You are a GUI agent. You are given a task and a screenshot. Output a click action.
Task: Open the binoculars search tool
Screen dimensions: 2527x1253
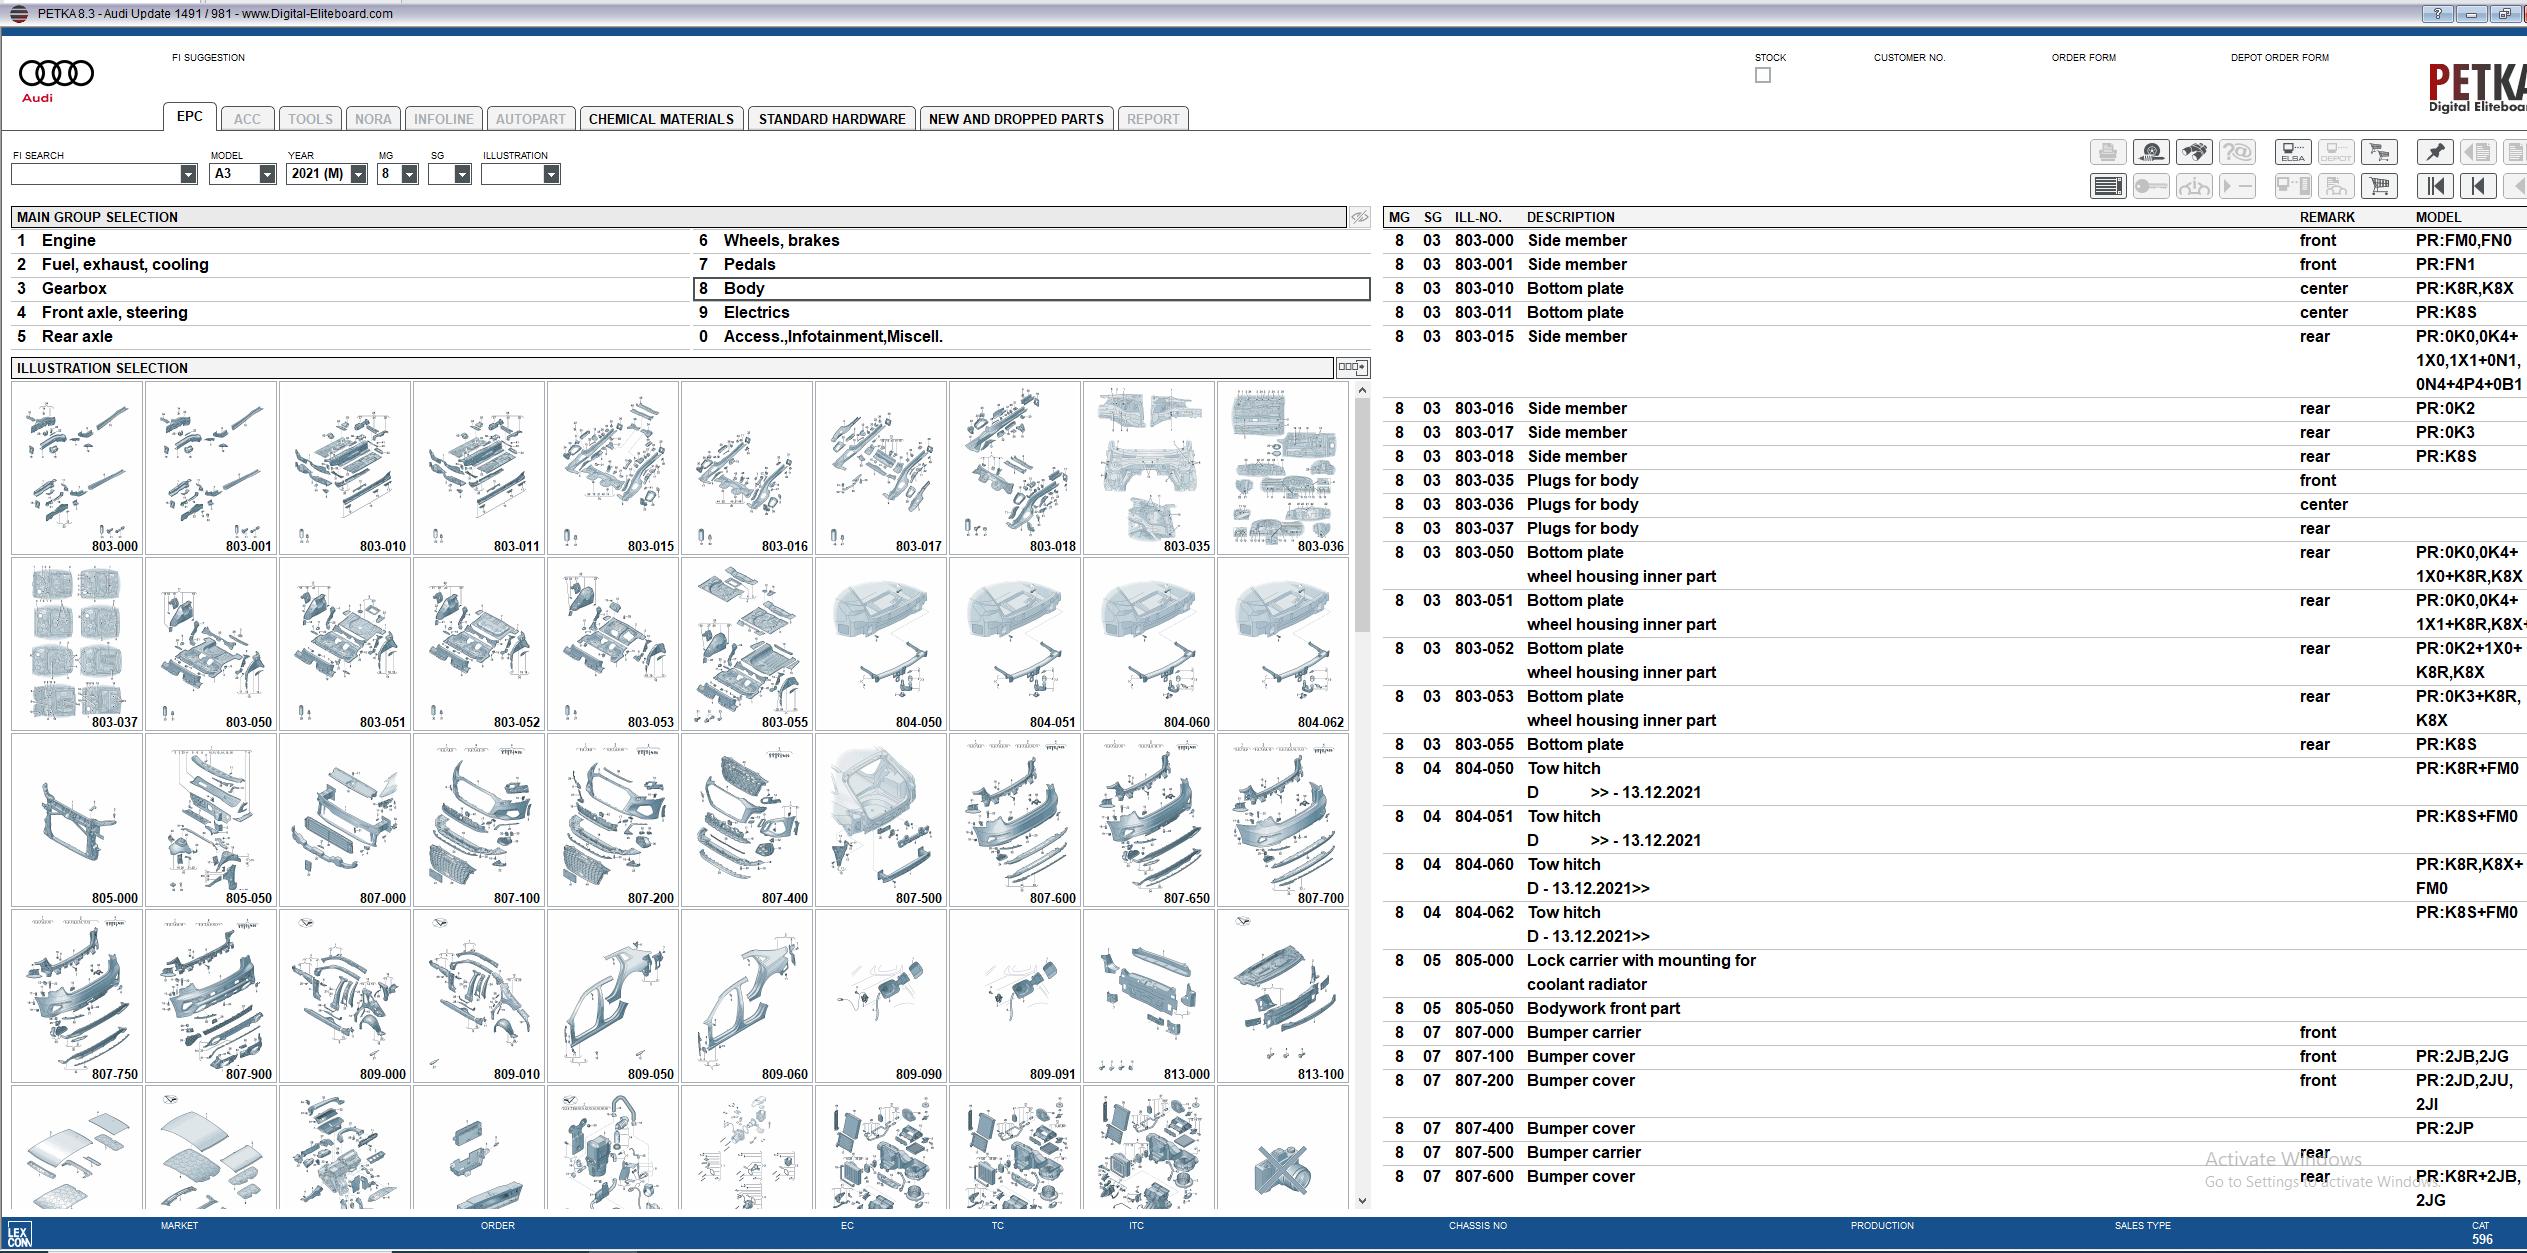(x=2195, y=152)
